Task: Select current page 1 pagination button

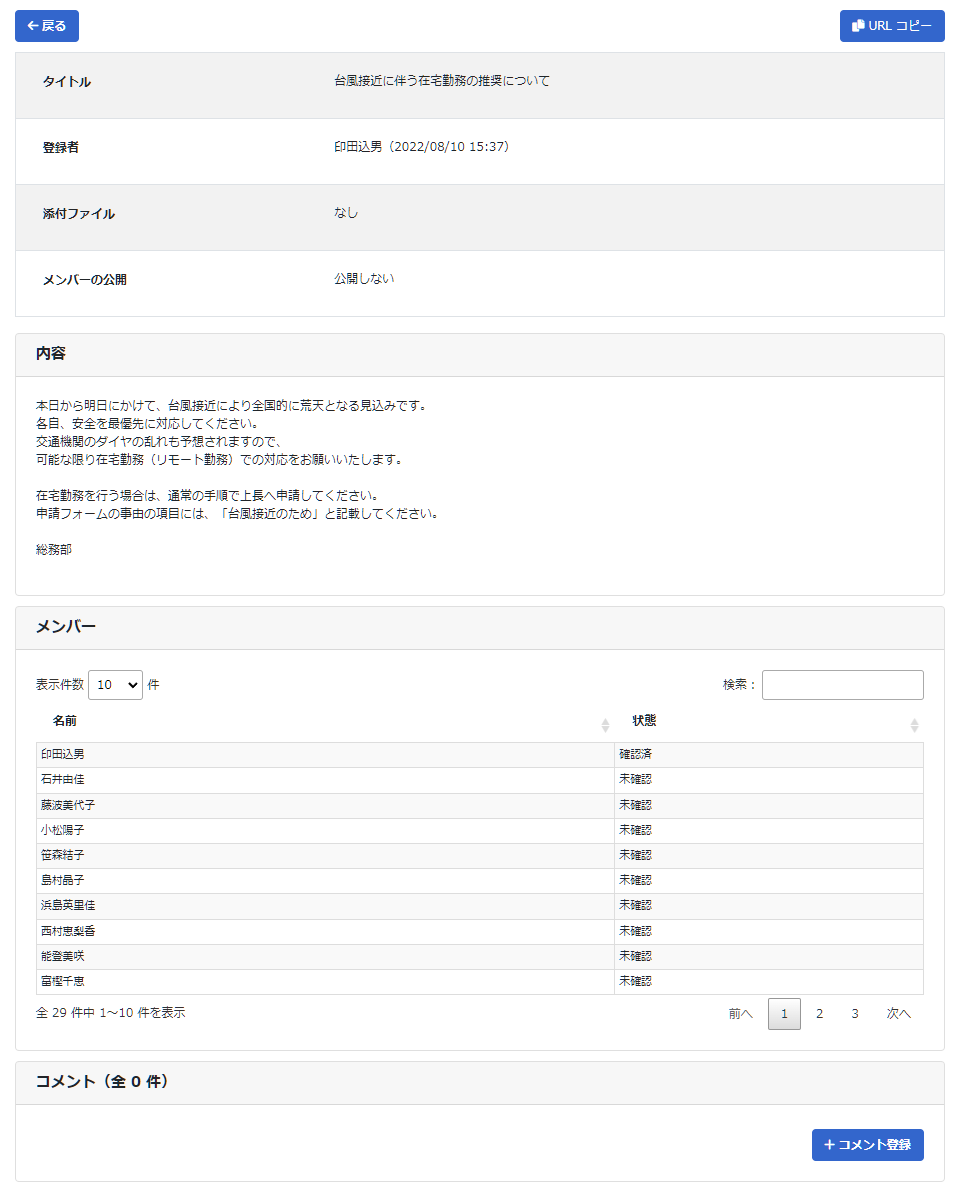Action: tap(784, 1014)
